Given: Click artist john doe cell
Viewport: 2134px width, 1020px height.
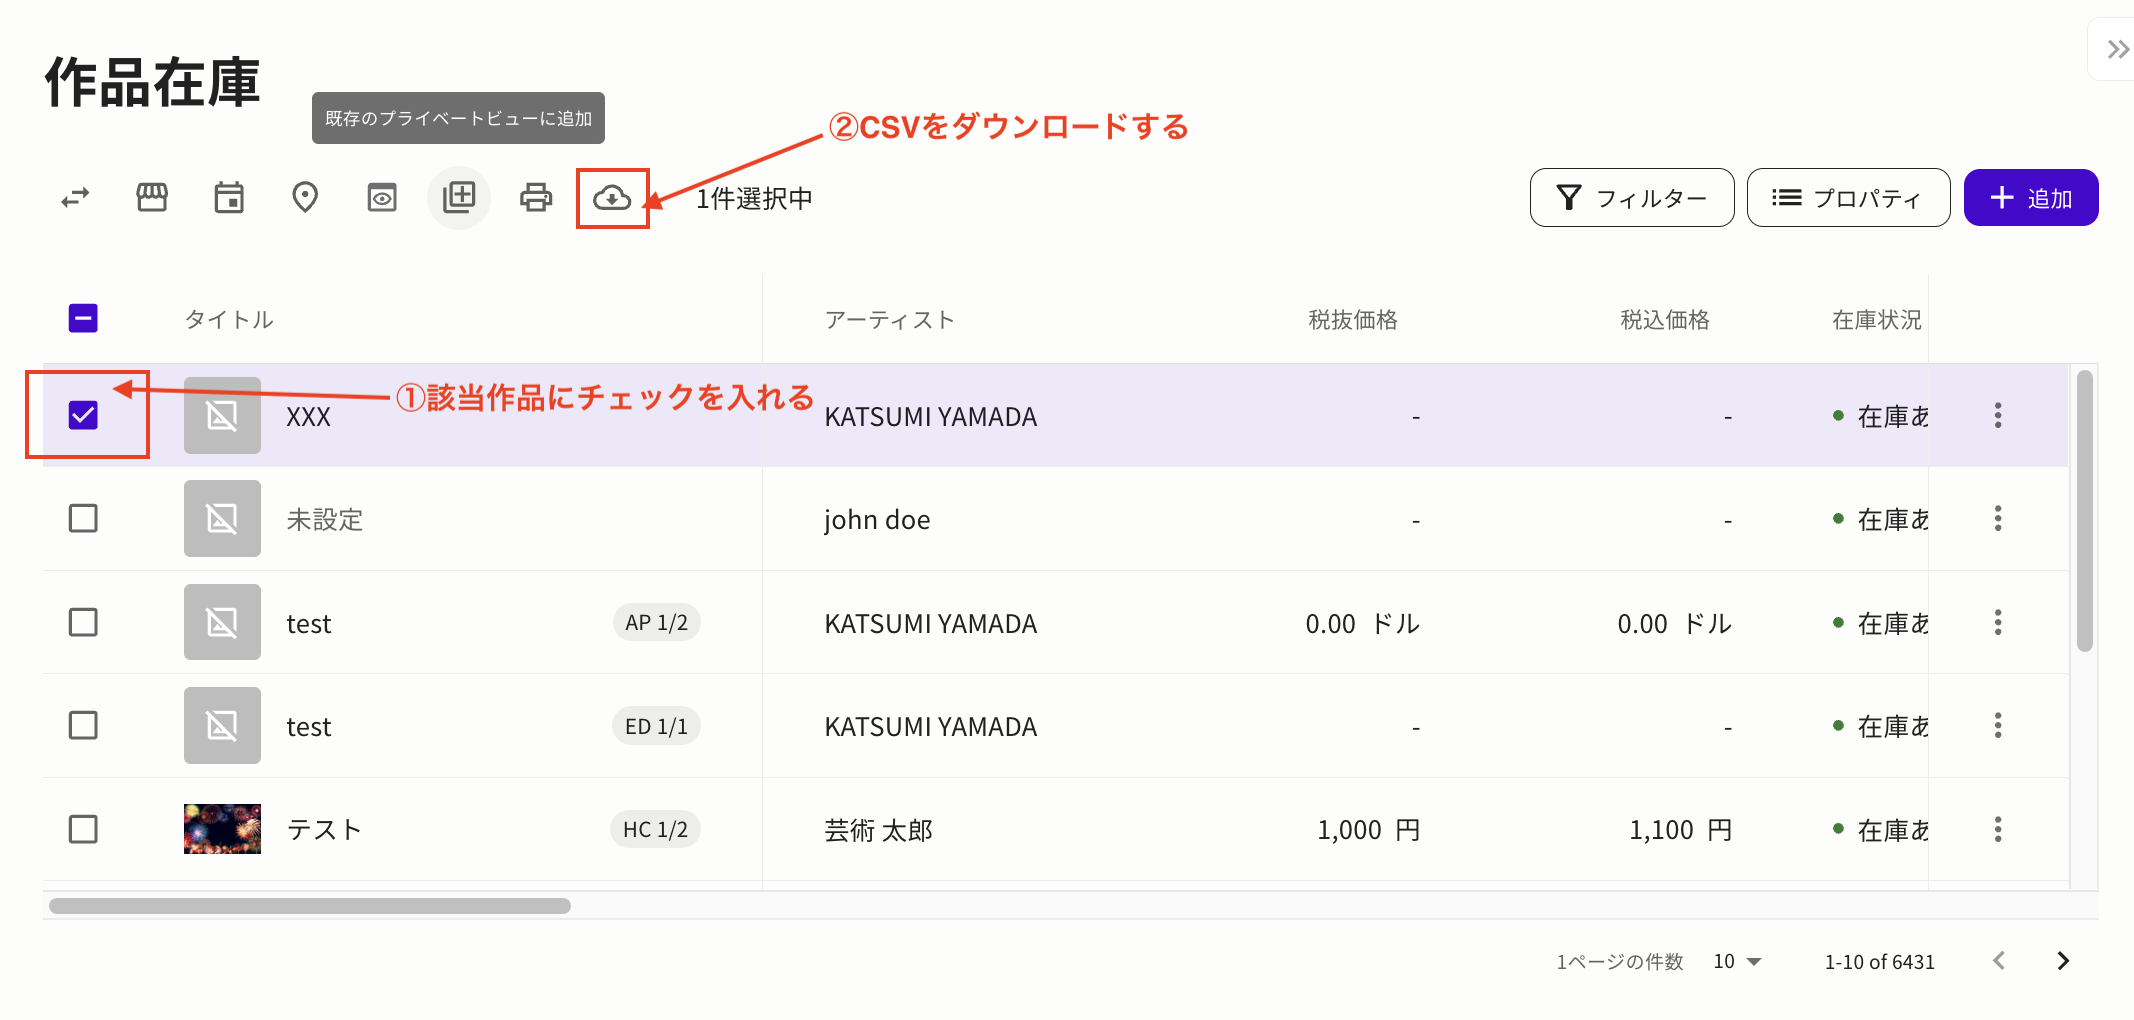Looking at the screenshot, I should pyautogui.click(x=877, y=520).
